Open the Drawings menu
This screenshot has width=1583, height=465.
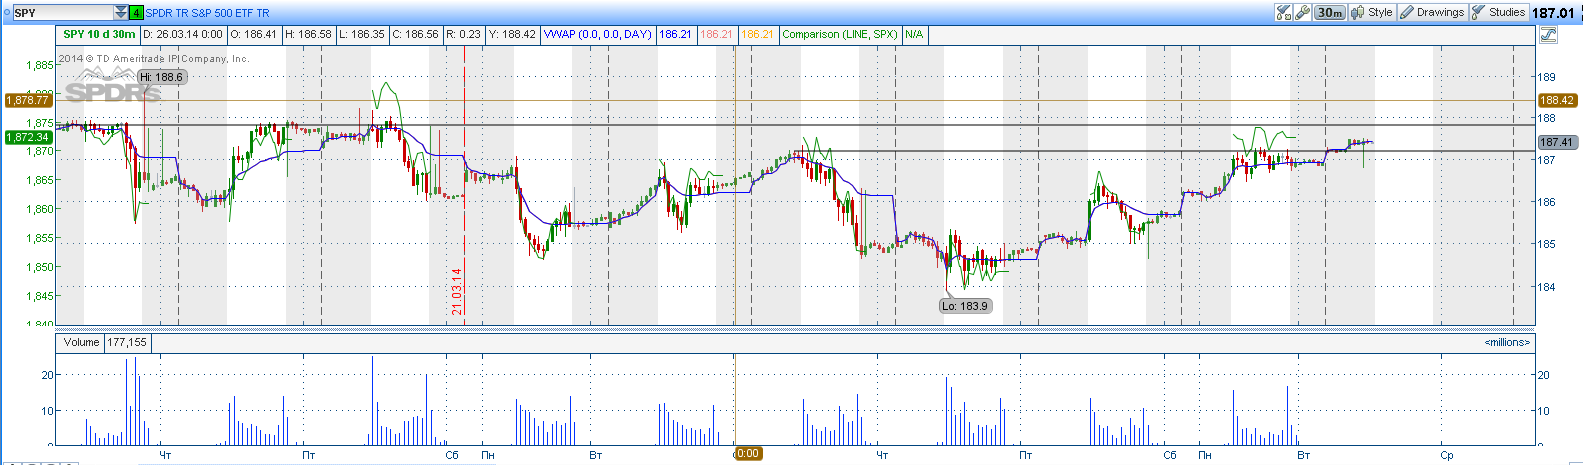pyautogui.click(x=1432, y=12)
